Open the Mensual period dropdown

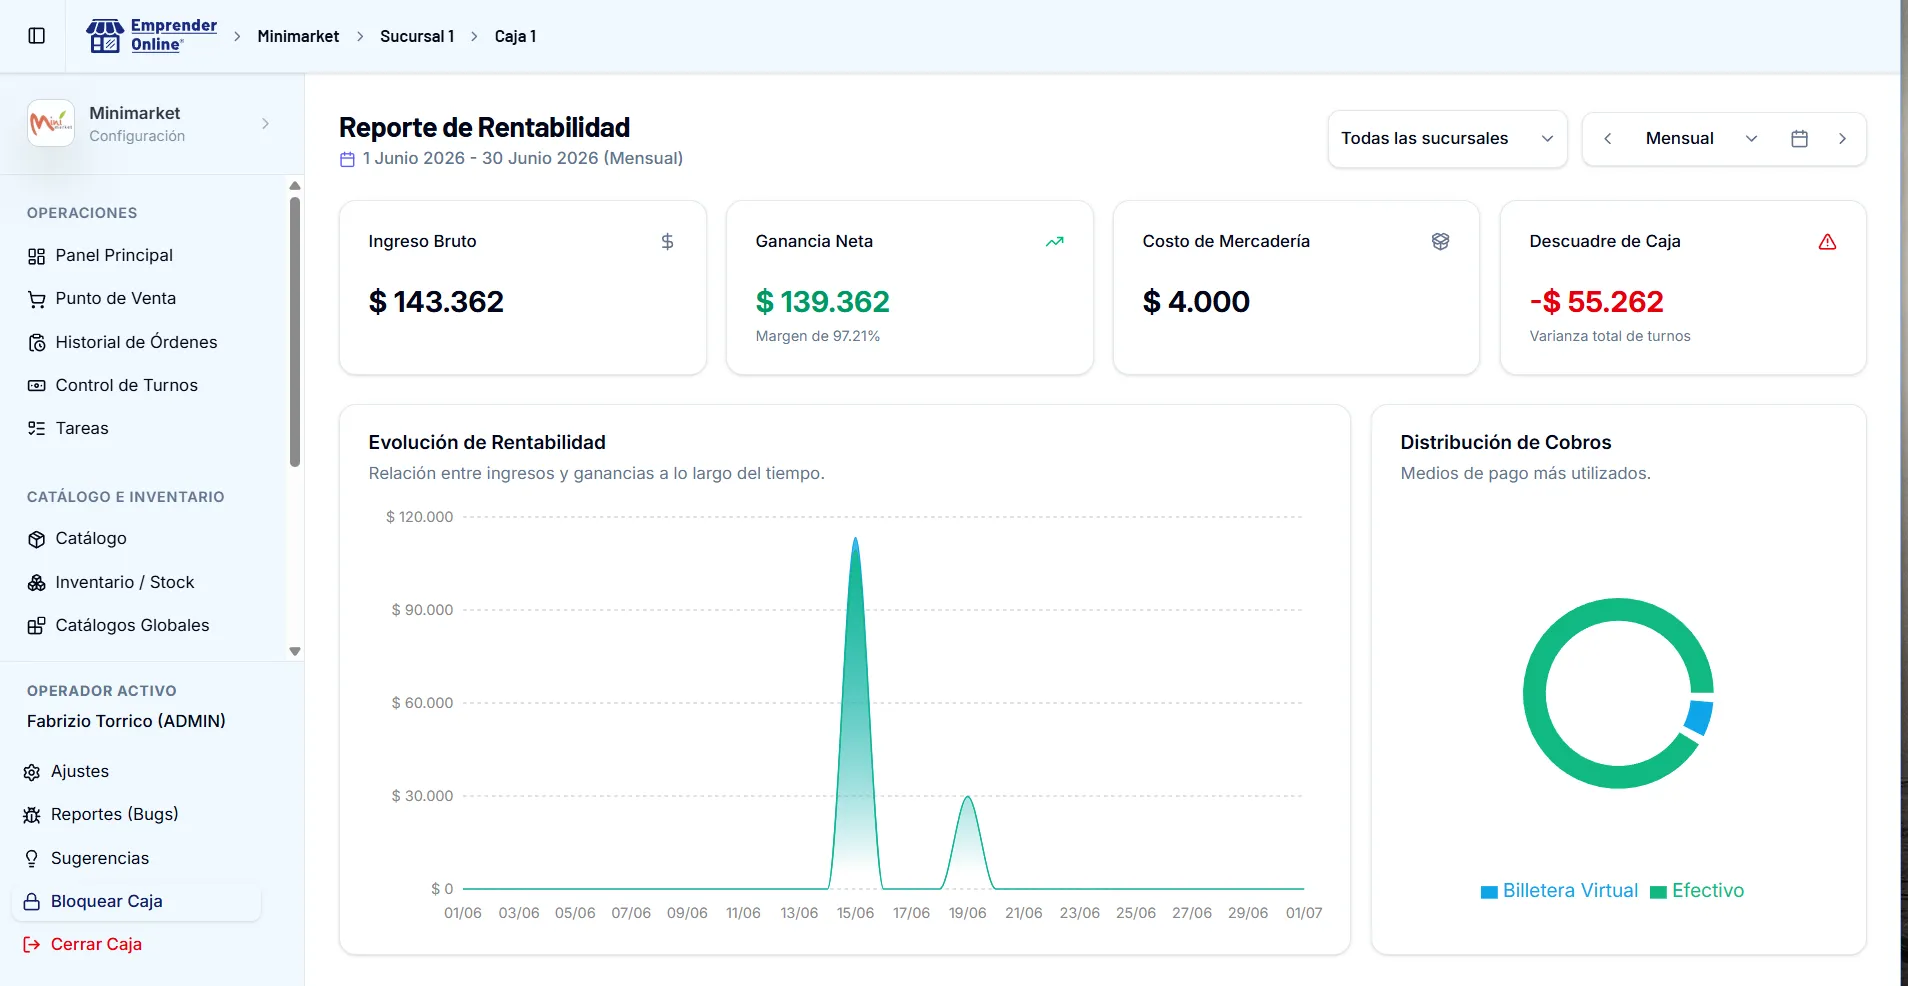point(1700,139)
